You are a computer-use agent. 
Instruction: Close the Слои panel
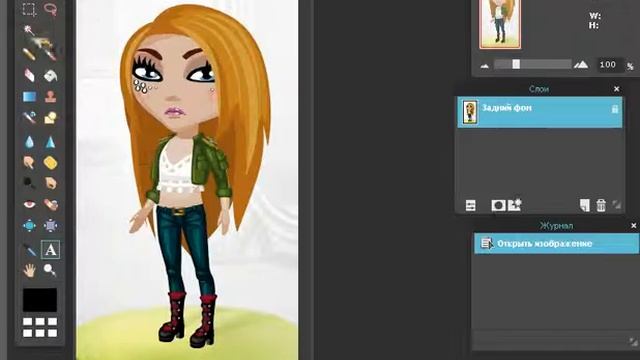click(616, 89)
